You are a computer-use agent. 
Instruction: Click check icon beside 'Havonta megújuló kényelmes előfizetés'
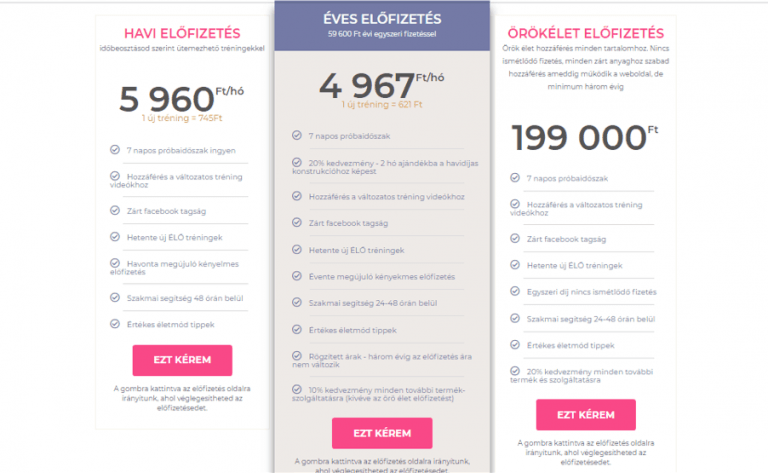click(115, 263)
